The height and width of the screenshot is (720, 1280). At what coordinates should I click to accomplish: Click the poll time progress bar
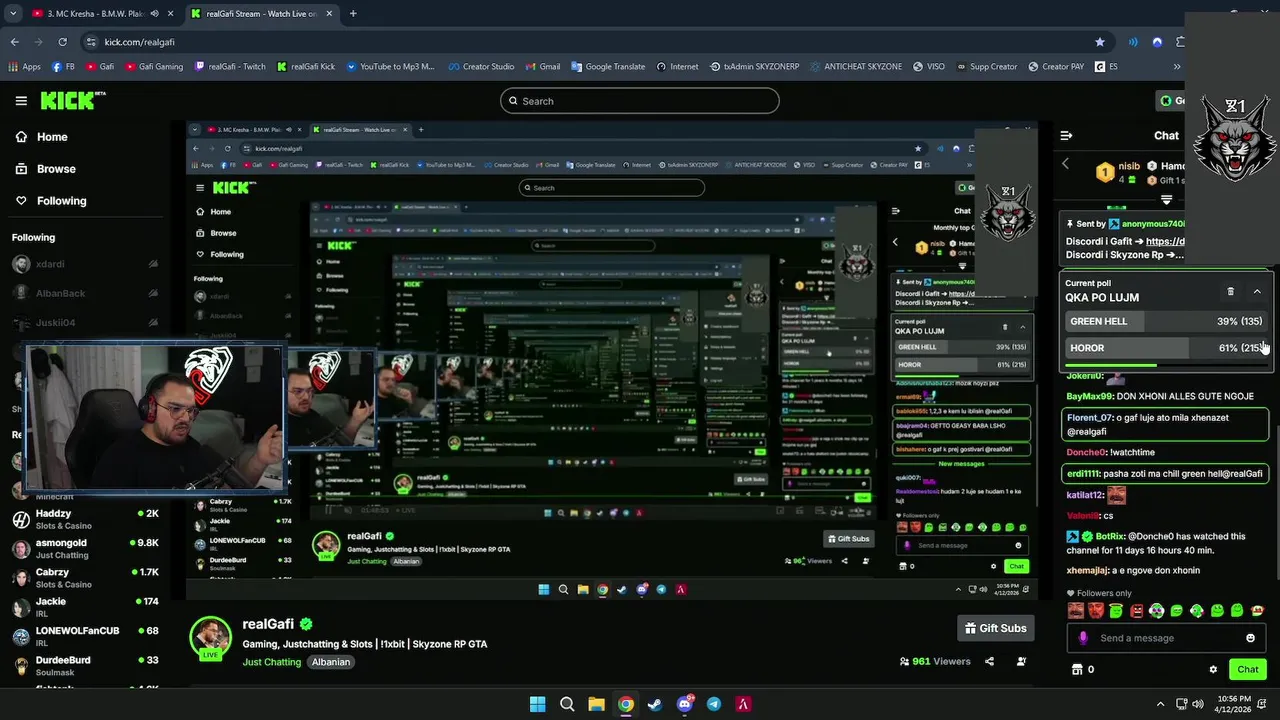click(x=1166, y=365)
